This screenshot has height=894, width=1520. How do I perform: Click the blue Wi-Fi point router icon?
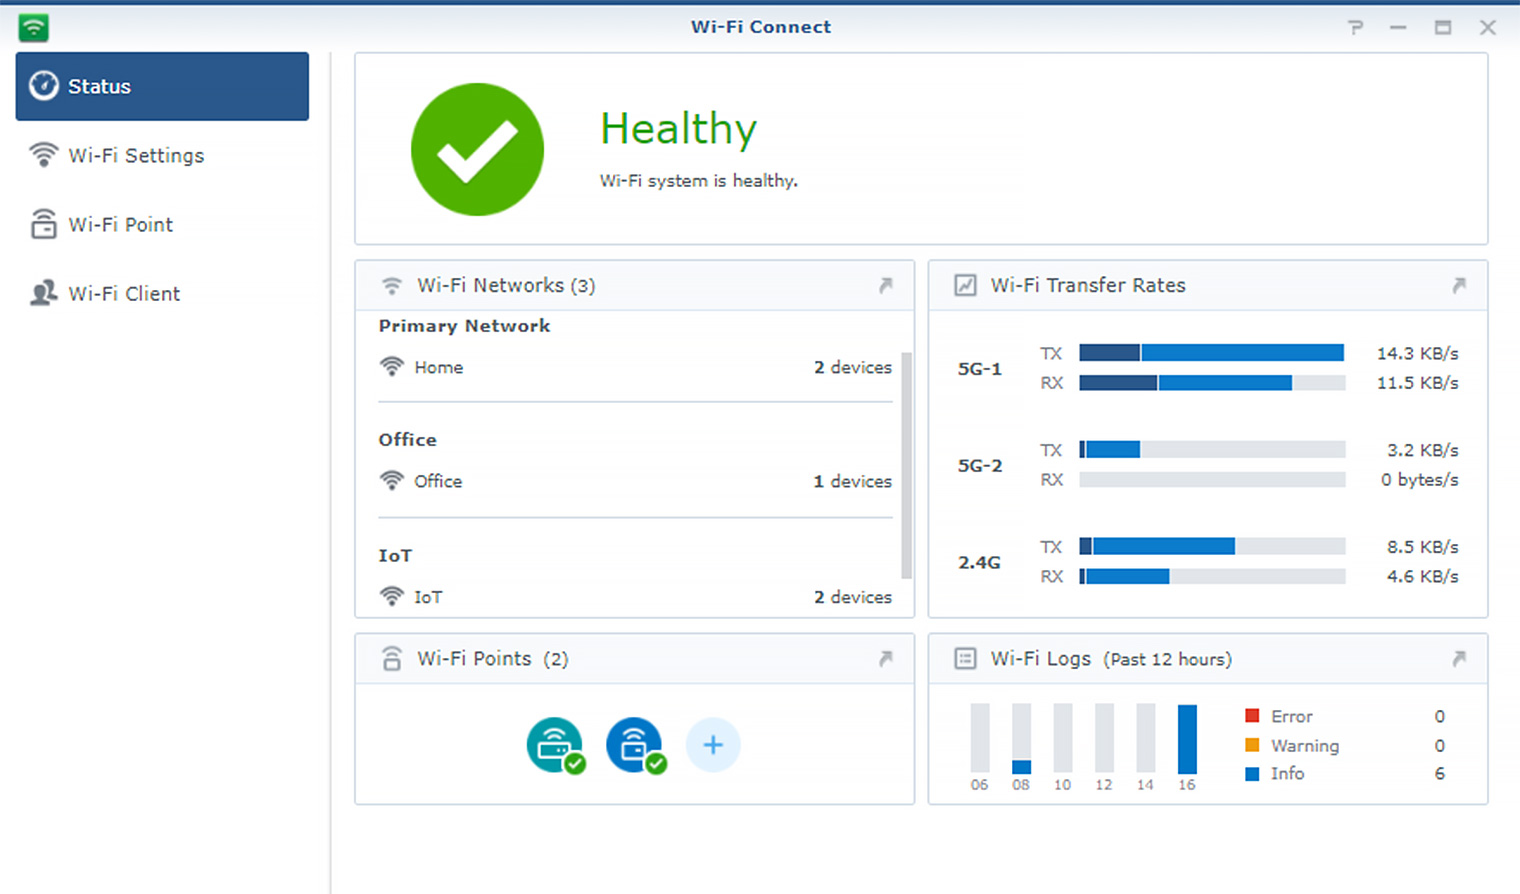pyautogui.click(x=636, y=745)
